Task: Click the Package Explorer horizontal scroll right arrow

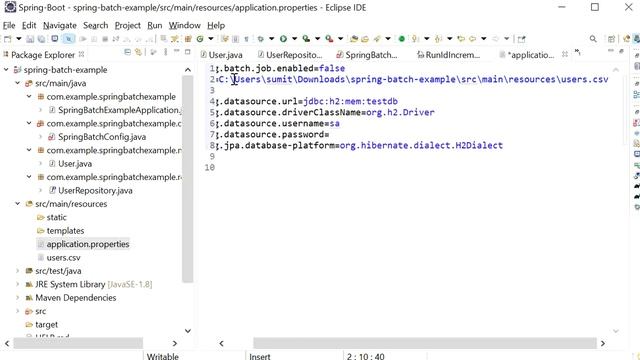Action: pyautogui.click(x=175, y=343)
